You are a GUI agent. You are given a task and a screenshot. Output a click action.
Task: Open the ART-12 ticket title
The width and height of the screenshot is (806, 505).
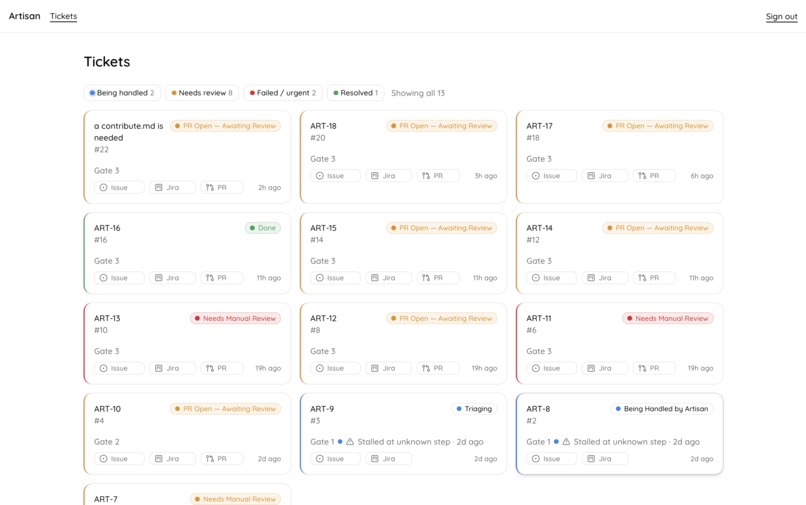[323, 318]
